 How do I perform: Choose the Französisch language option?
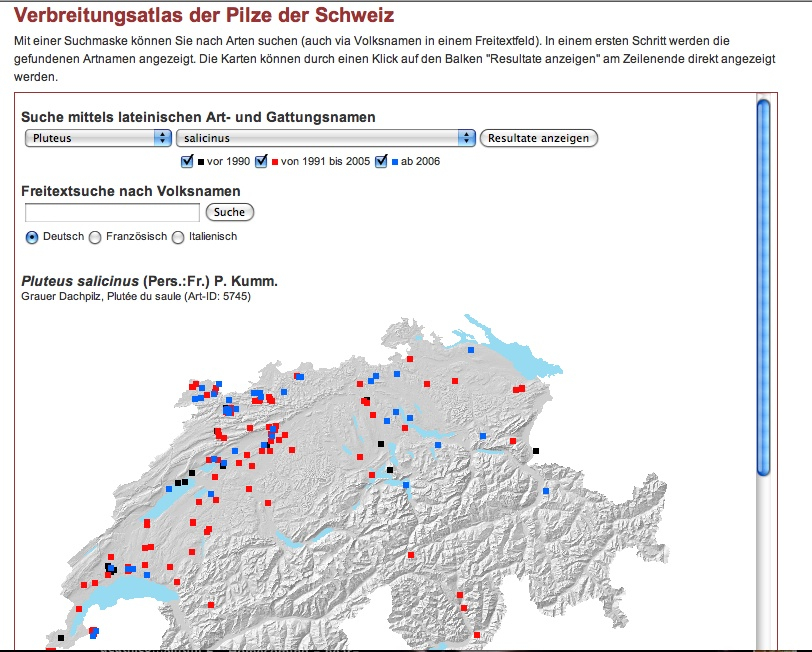(95, 237)
